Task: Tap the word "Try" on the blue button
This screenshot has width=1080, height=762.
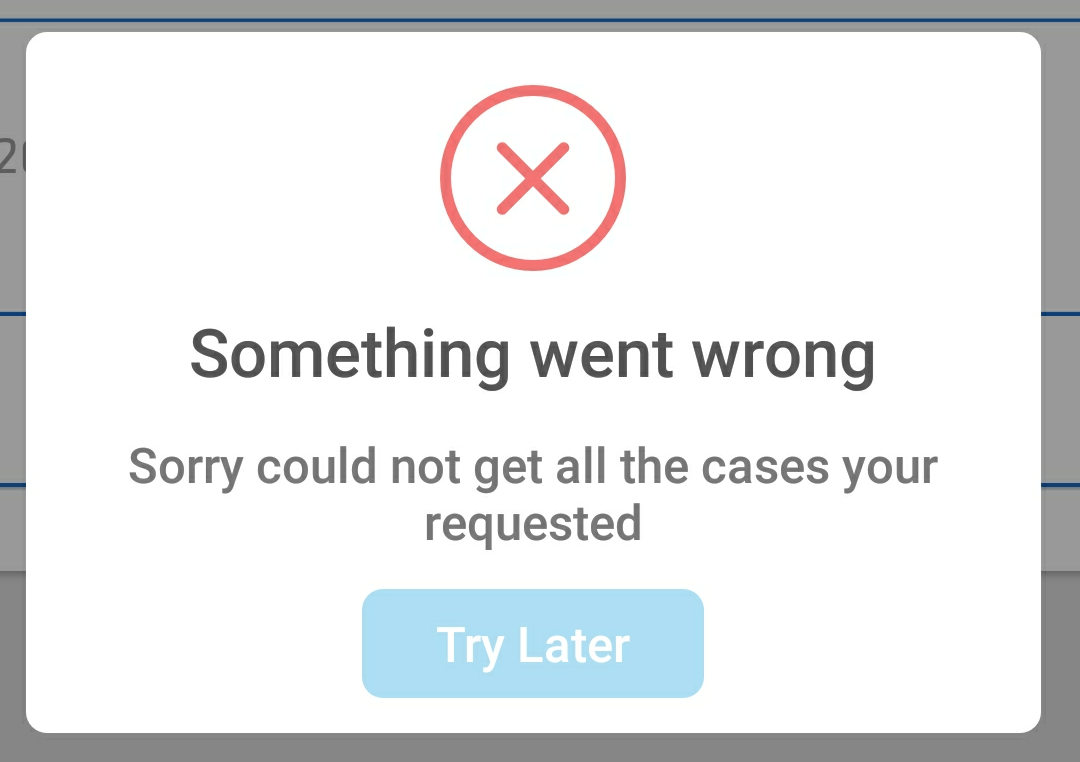Action: point(470,647)
